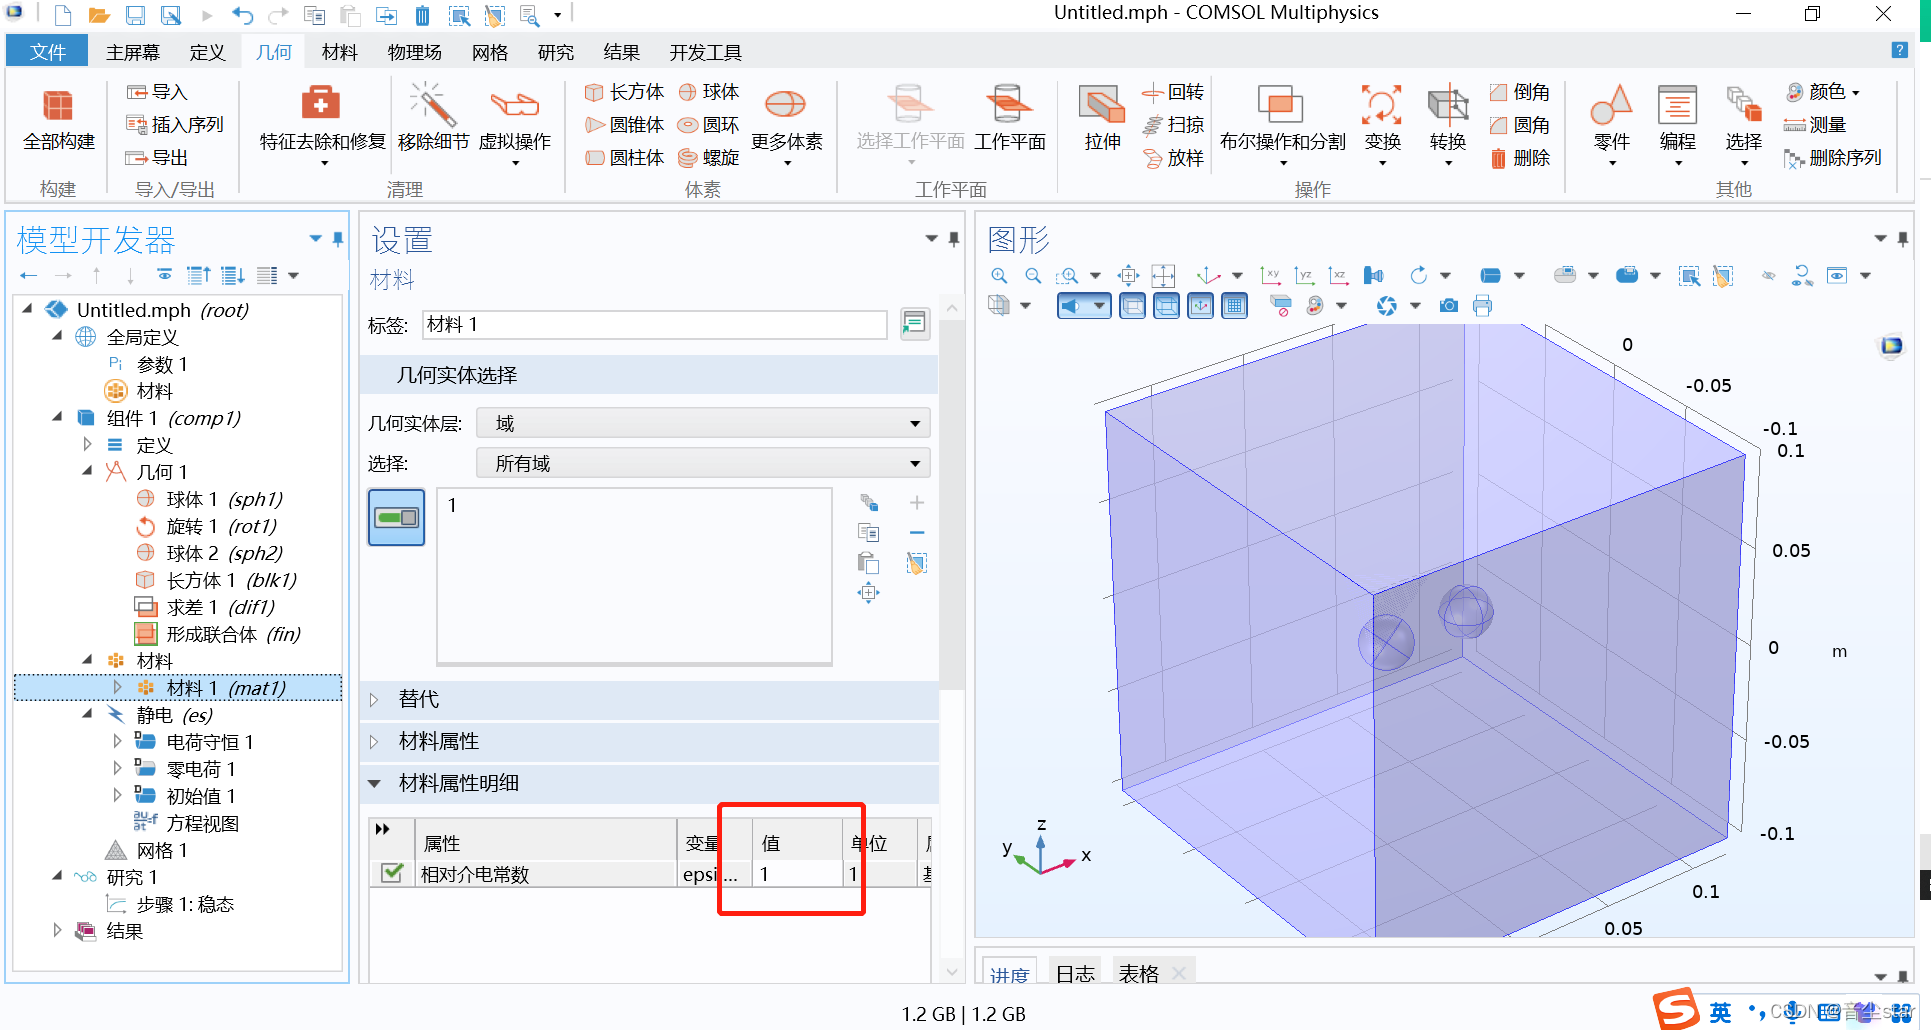Apply Chamfer (倒角) operation

pyautogui.click(x=1519, y=92)
